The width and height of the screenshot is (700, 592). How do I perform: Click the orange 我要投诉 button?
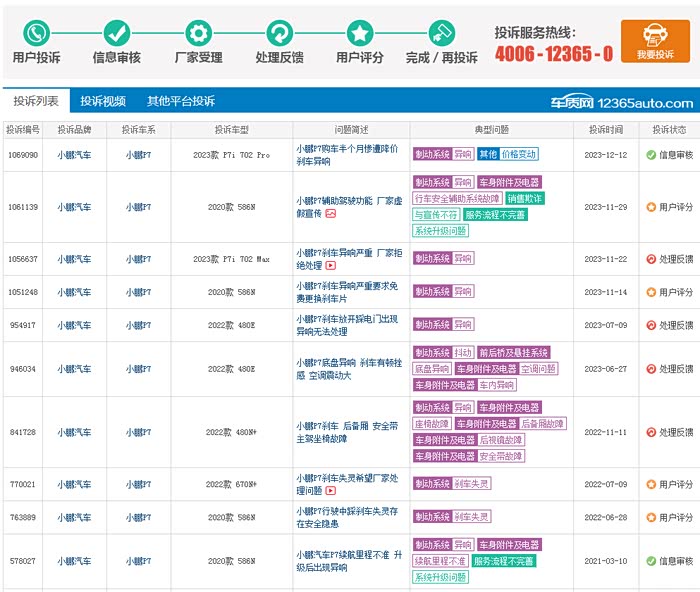pos(655,41)
